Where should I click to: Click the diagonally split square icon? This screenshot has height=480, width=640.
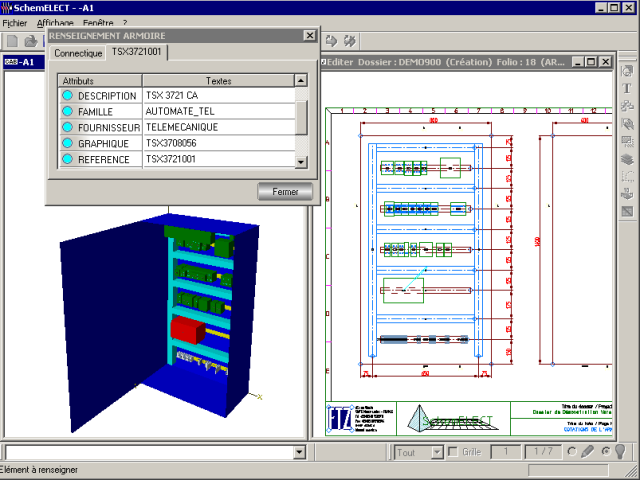627,211
